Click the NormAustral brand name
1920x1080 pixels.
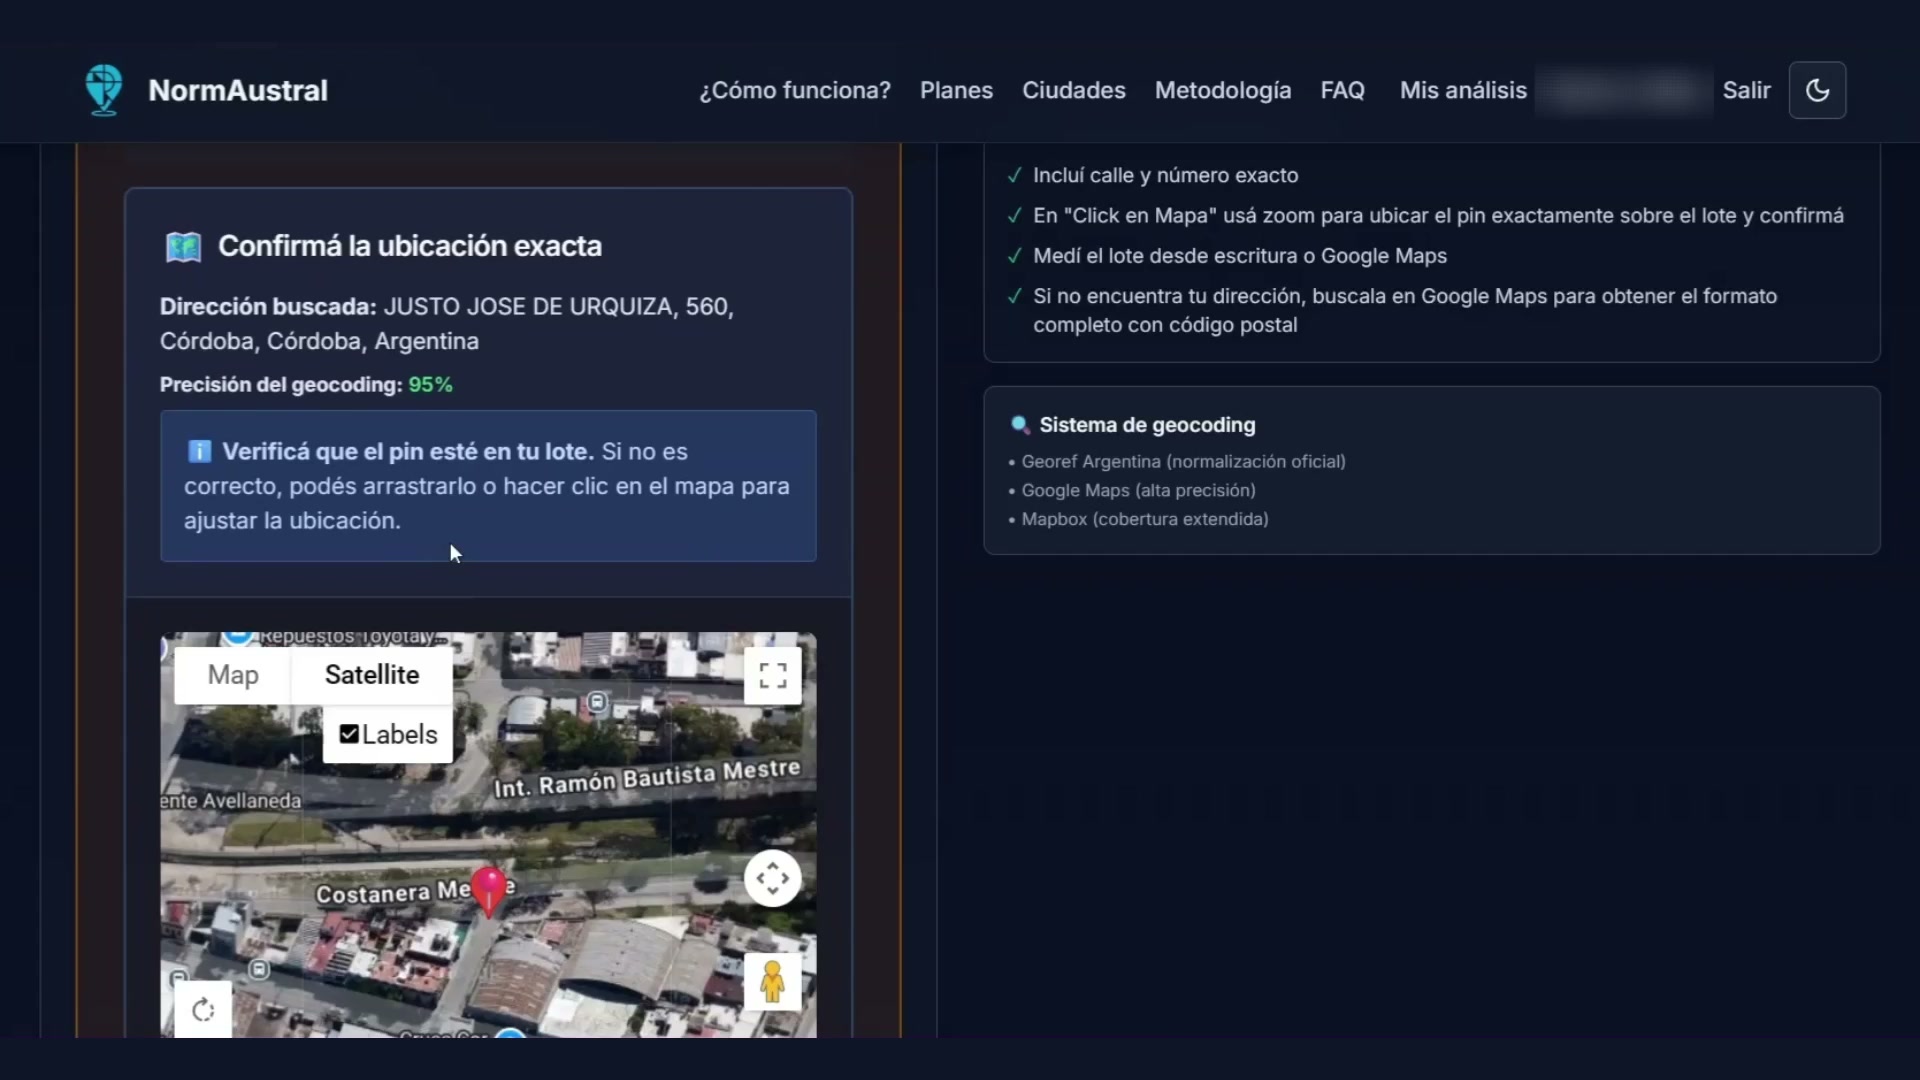pyautogui.click(x=238, y=90)
